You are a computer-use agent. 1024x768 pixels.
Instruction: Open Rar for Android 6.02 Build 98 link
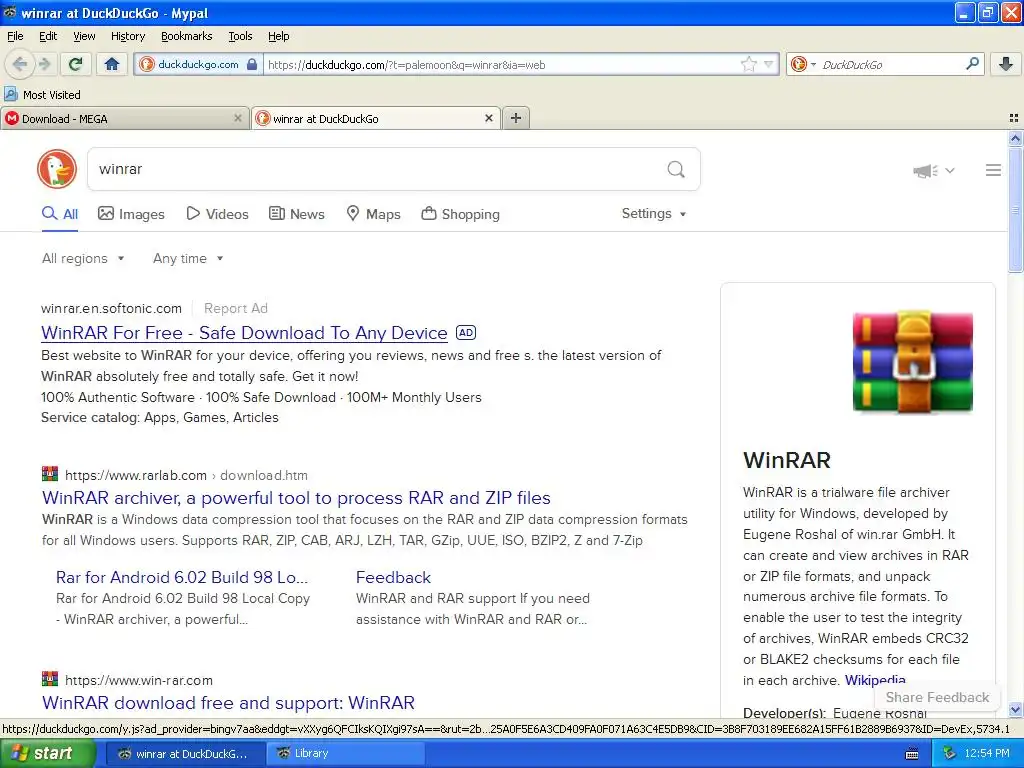coord(182,577)
